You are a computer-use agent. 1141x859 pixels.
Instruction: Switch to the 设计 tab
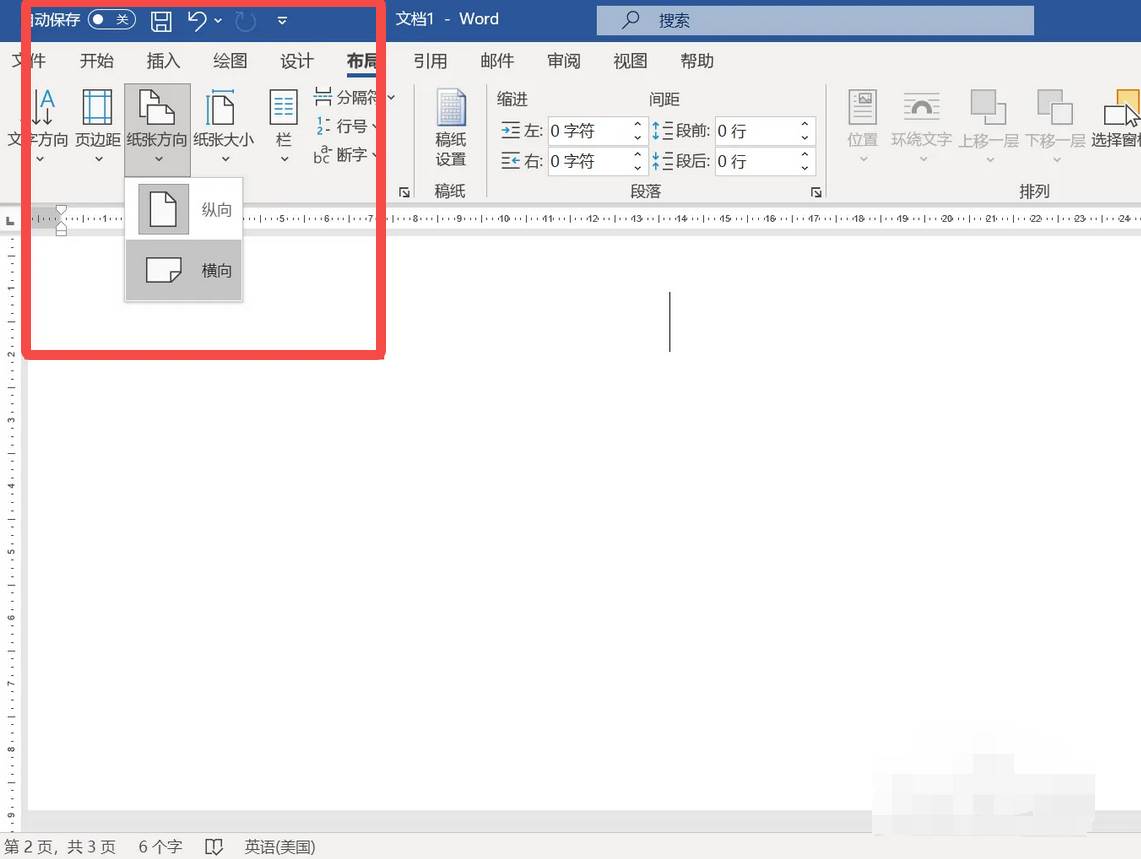coord(297,61)
